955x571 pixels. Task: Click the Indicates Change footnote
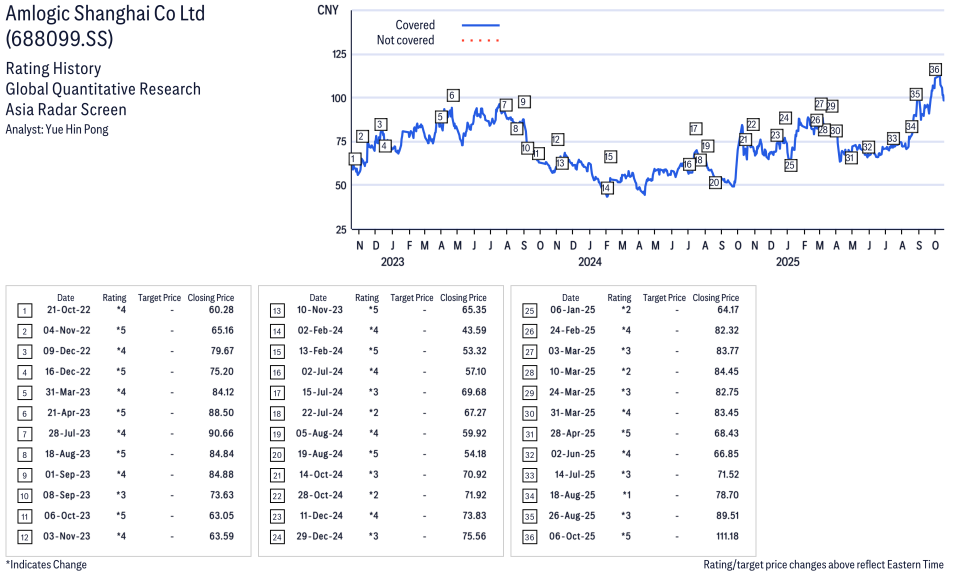point(46,564)
